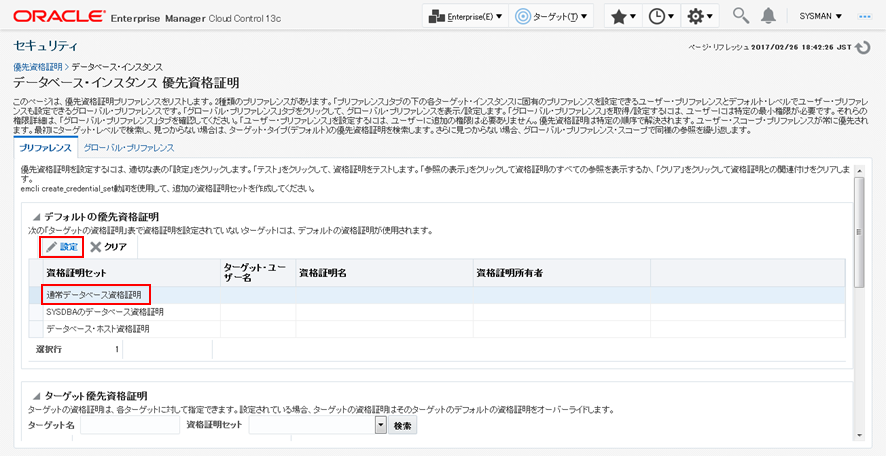This screenshot has width=886, height=456.
Task: Click the 資格証明所有者 column header
Action: tap(562, 273)
